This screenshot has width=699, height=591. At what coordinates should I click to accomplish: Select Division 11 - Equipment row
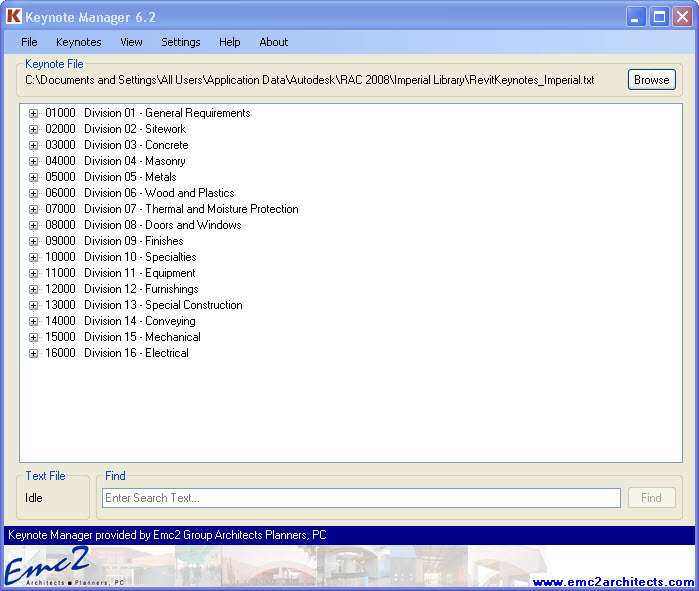(x=120, y=273)
